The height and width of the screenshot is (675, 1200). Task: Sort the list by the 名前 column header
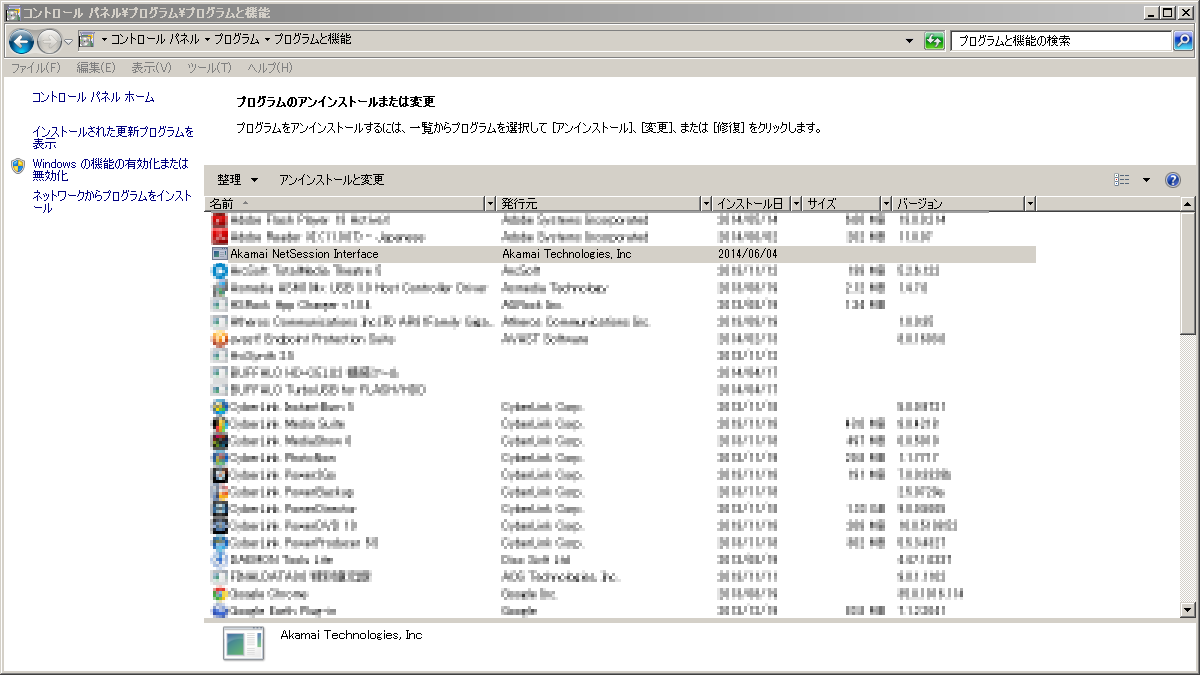click(x=345, y=204)
